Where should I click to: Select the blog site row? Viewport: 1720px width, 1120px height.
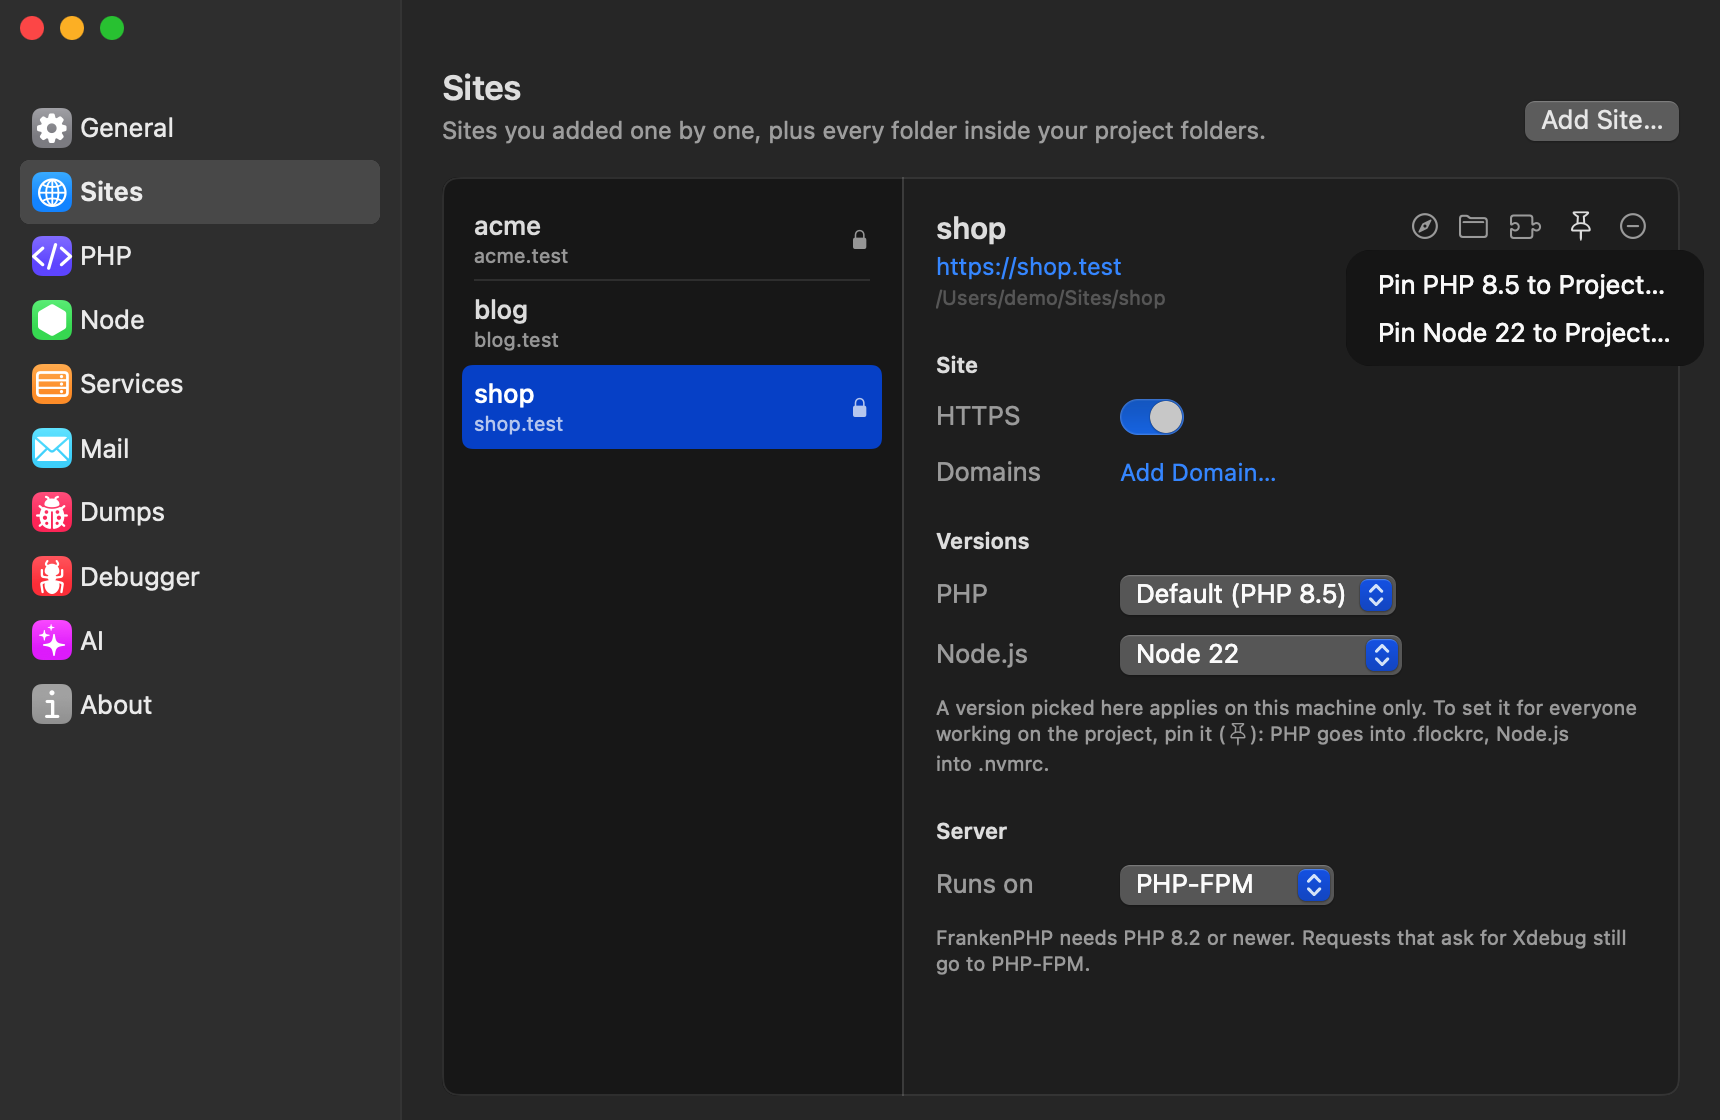(671, 324)
